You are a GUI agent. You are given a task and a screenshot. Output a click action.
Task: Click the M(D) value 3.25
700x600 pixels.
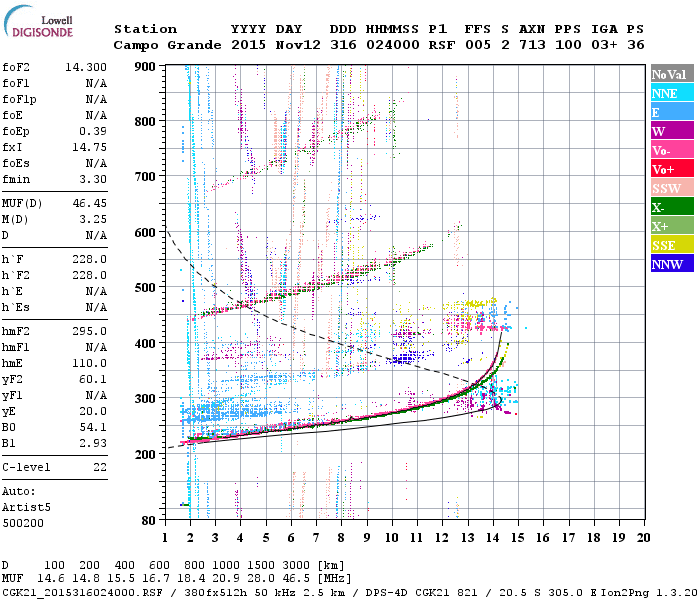pyautogui.click(x=93, y=220)
